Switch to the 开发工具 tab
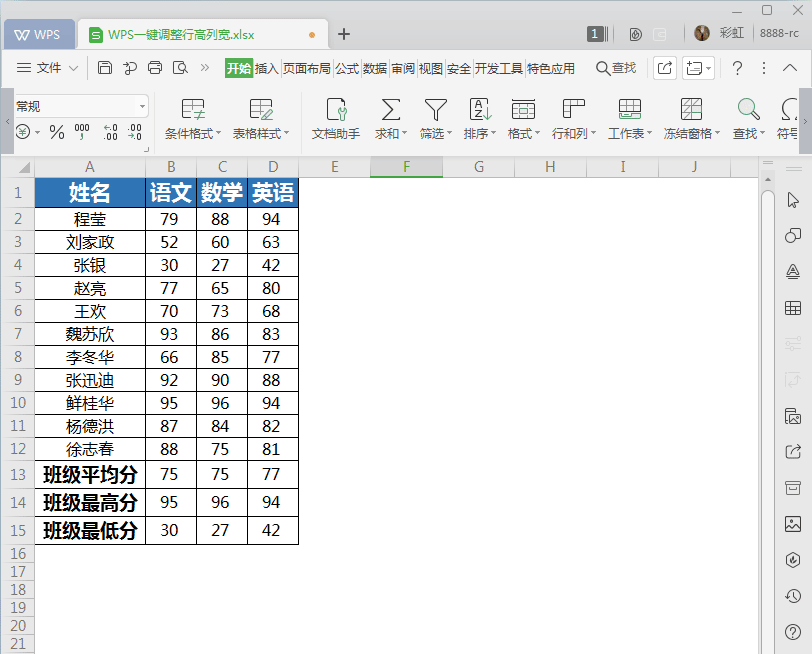The image size is (812, 654). [499, 68]
